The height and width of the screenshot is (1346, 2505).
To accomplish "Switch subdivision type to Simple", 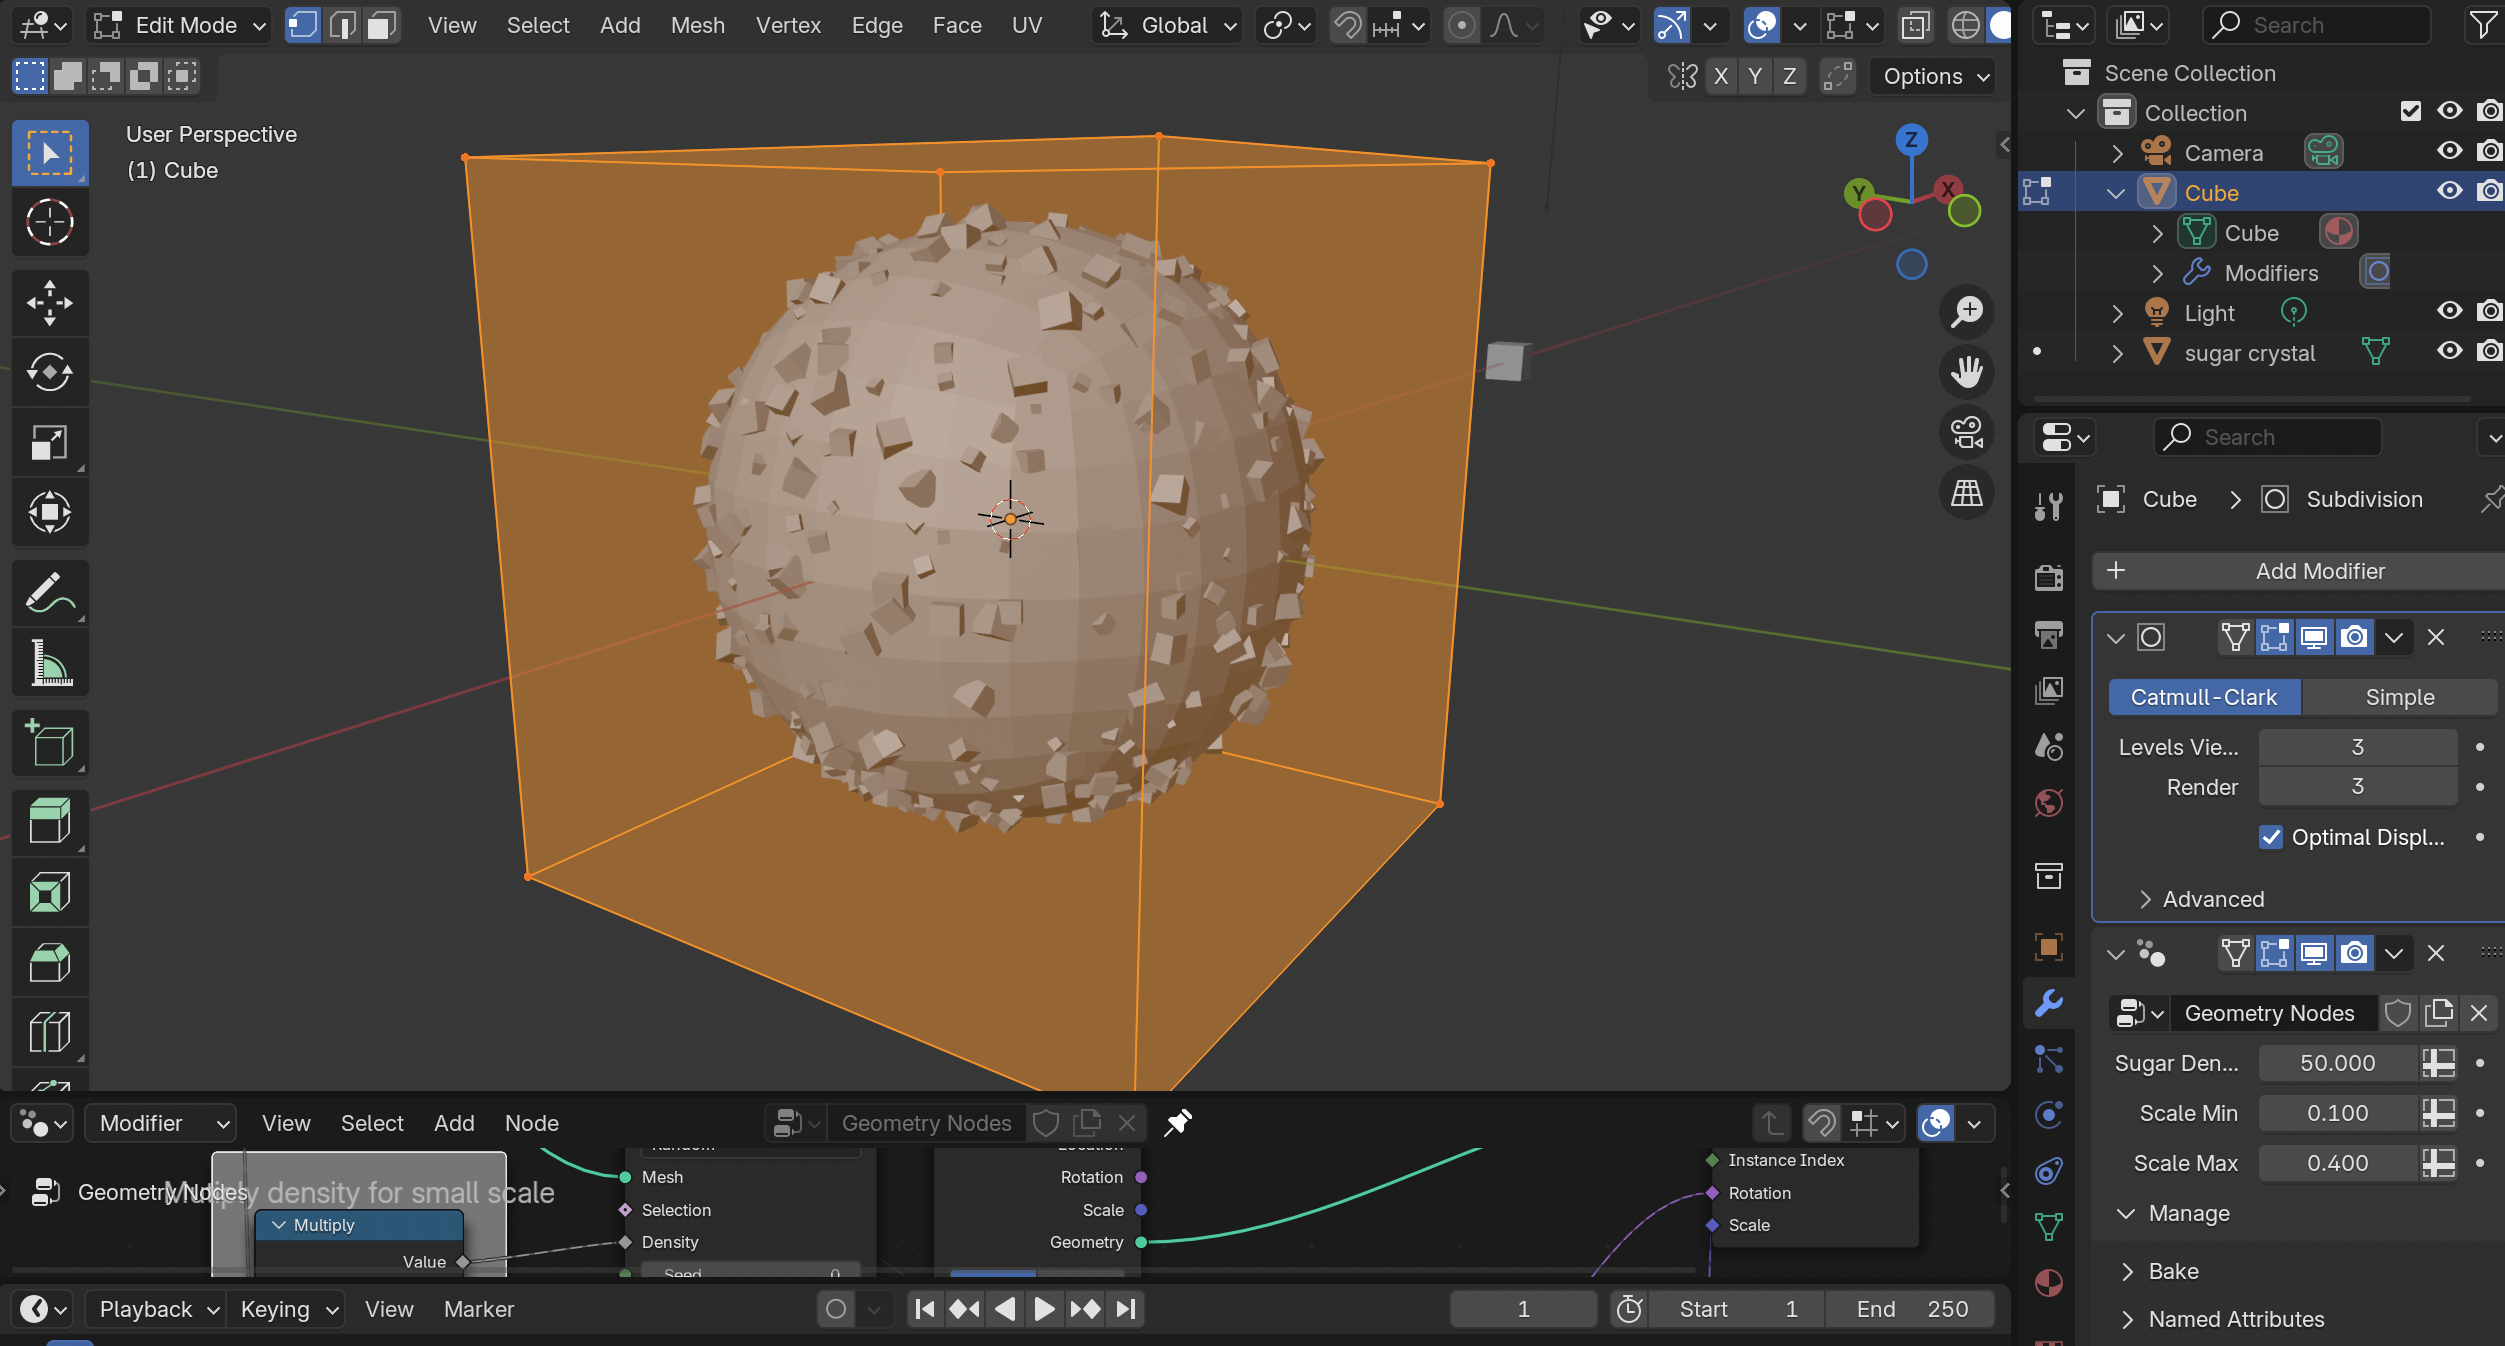I will click(2398, 697).
